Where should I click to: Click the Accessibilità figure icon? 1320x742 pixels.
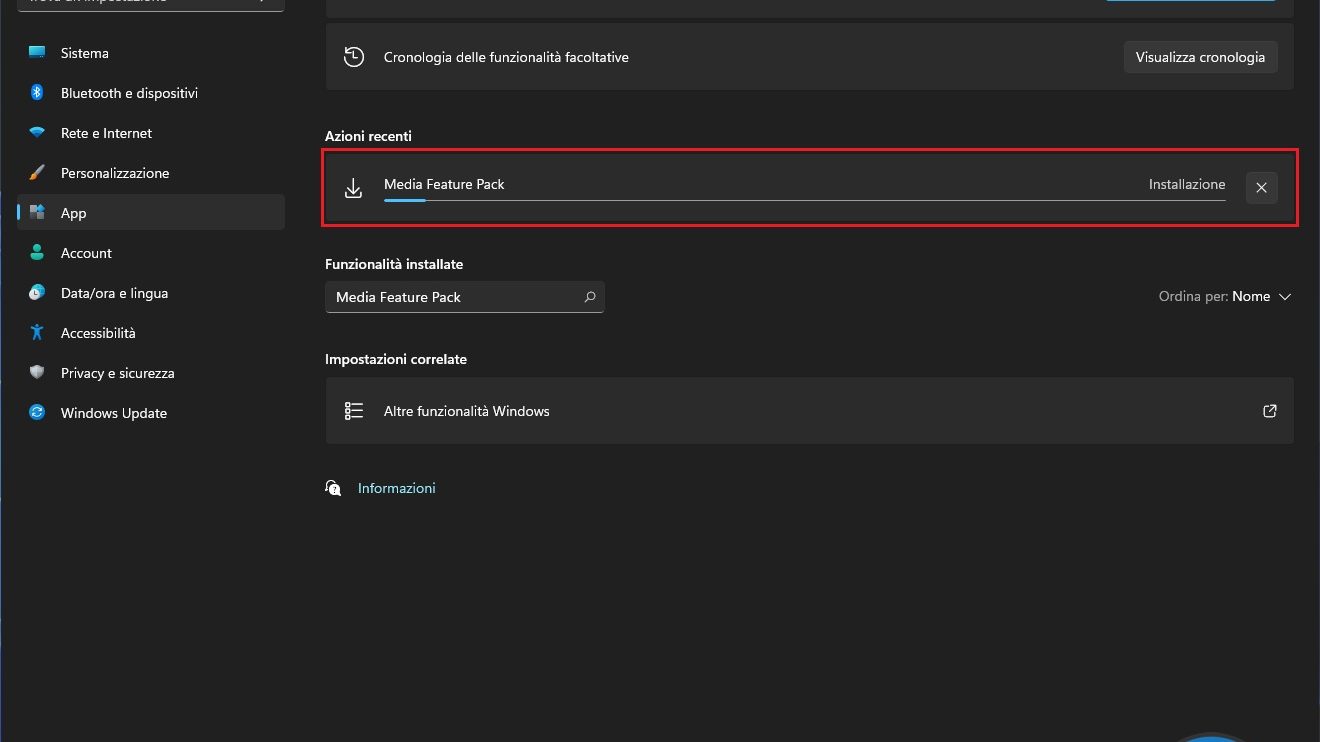[37, 333]
